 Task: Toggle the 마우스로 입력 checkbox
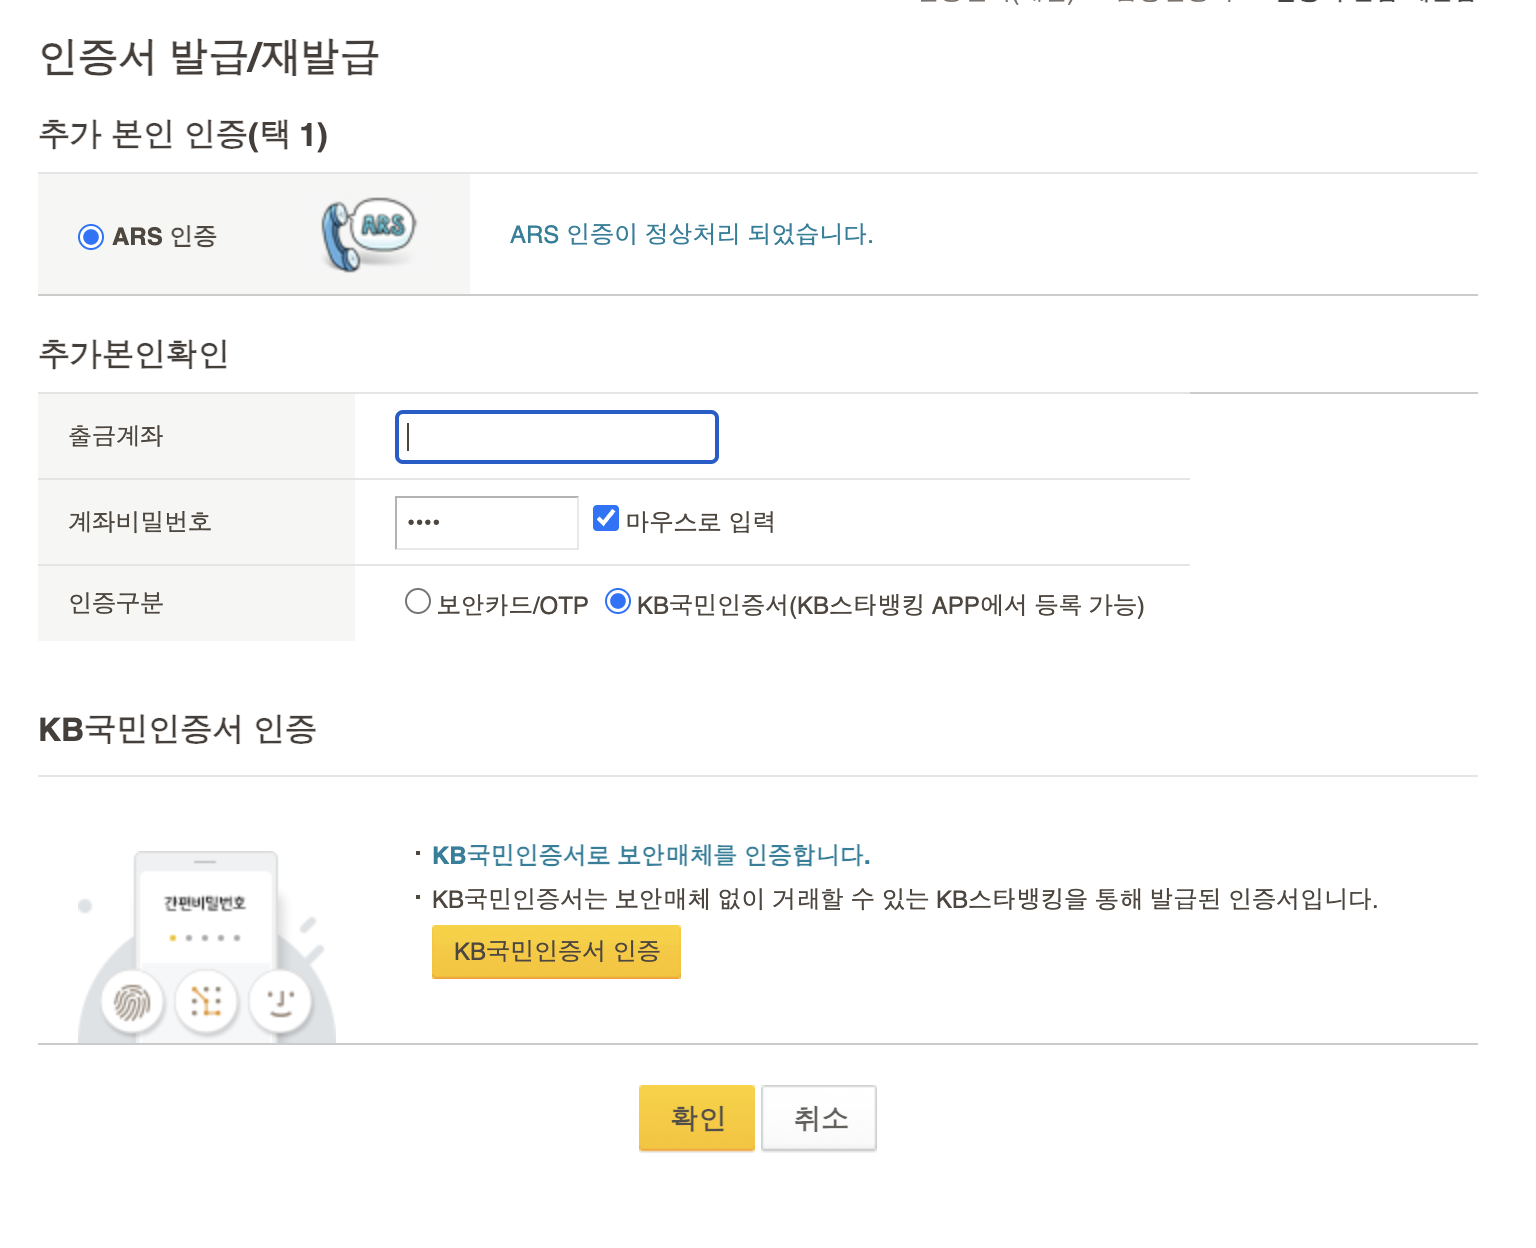[606, 518]
